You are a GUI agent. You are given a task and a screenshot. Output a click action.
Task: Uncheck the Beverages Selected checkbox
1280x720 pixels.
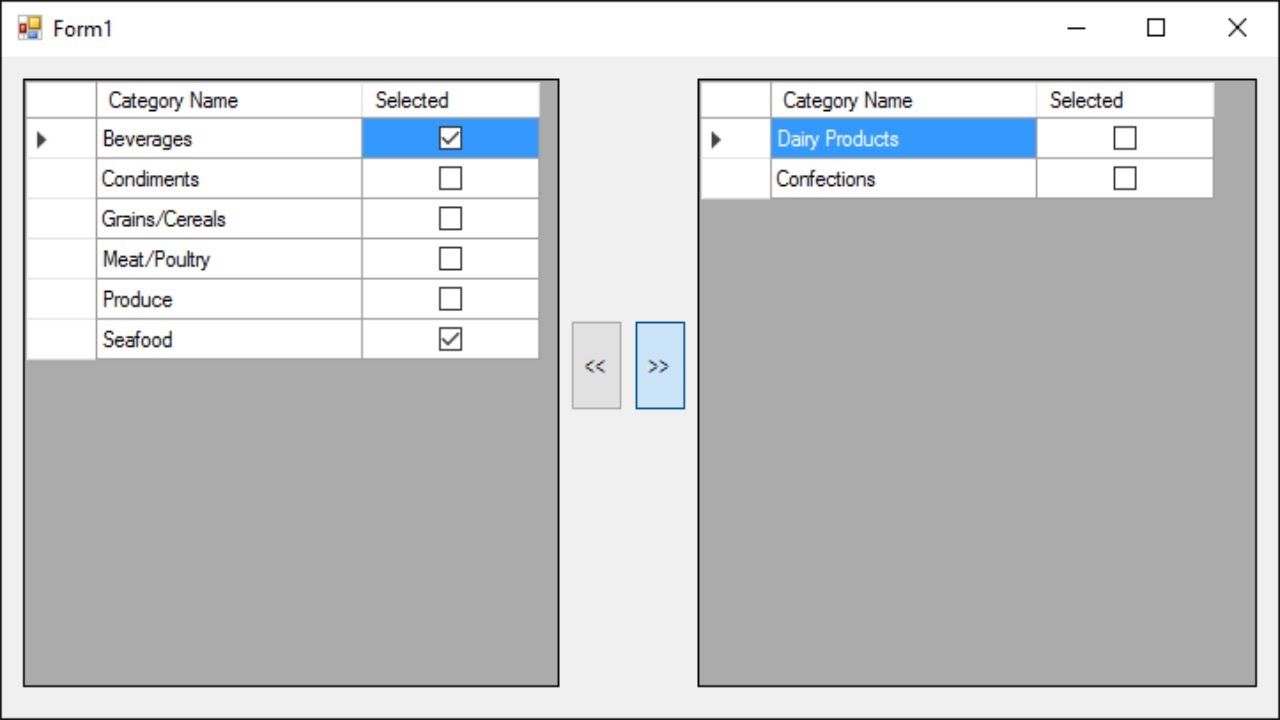click(x=450, y=138)
